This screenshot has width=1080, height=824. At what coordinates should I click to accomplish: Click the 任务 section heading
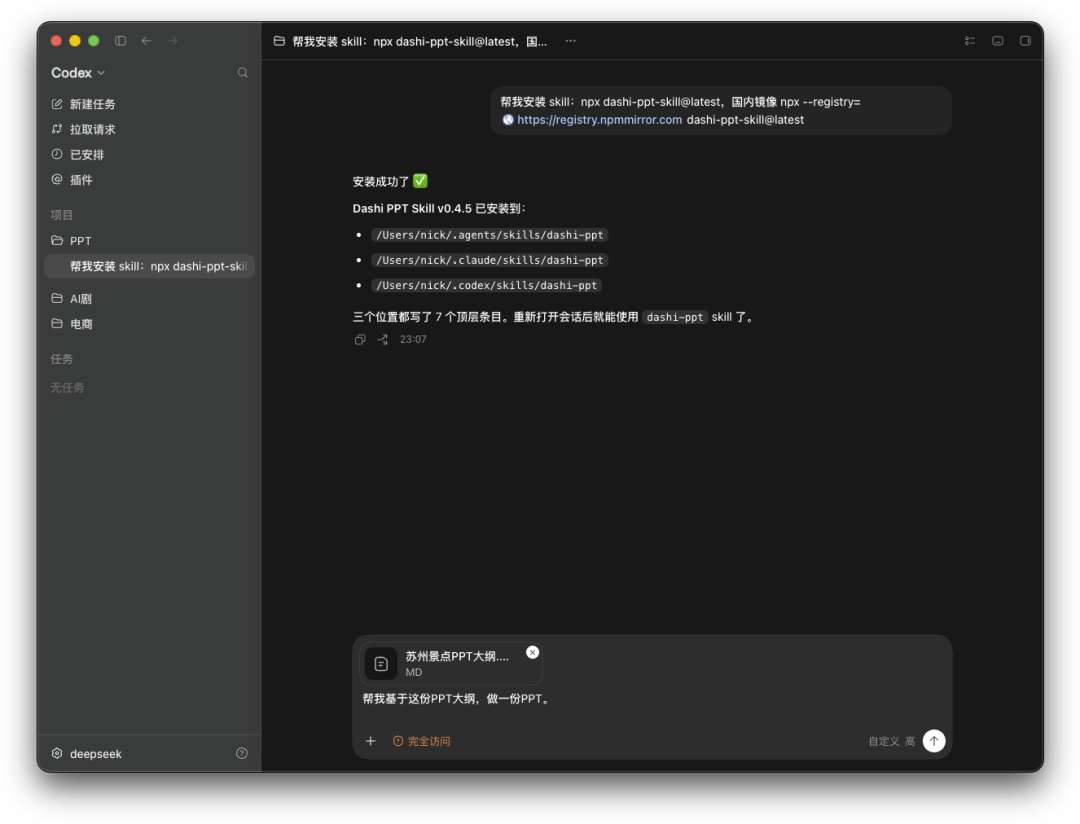[x=61, y=359]
